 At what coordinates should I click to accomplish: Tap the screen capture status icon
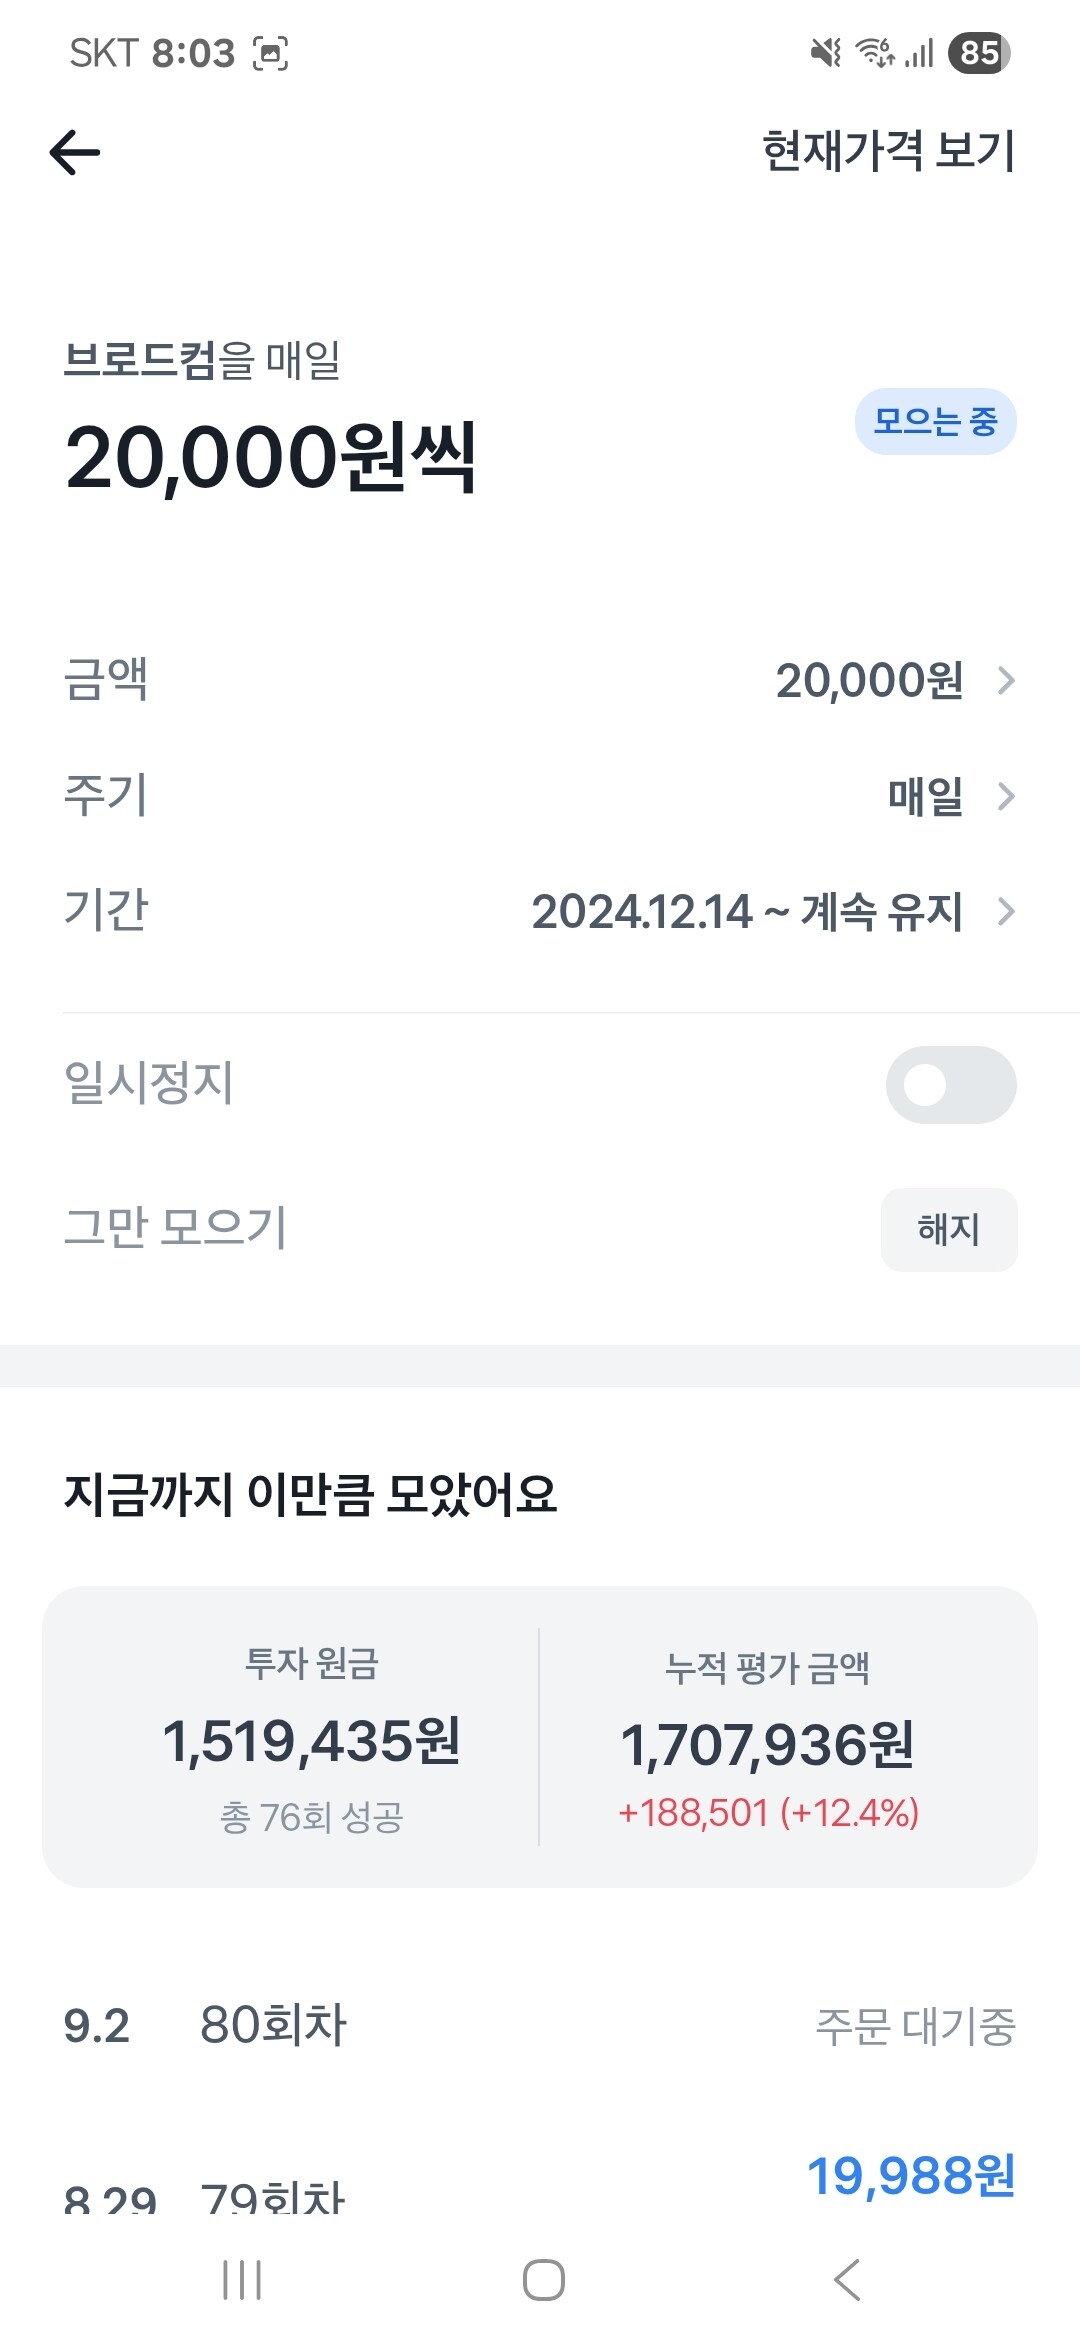(x=270, y=53)
